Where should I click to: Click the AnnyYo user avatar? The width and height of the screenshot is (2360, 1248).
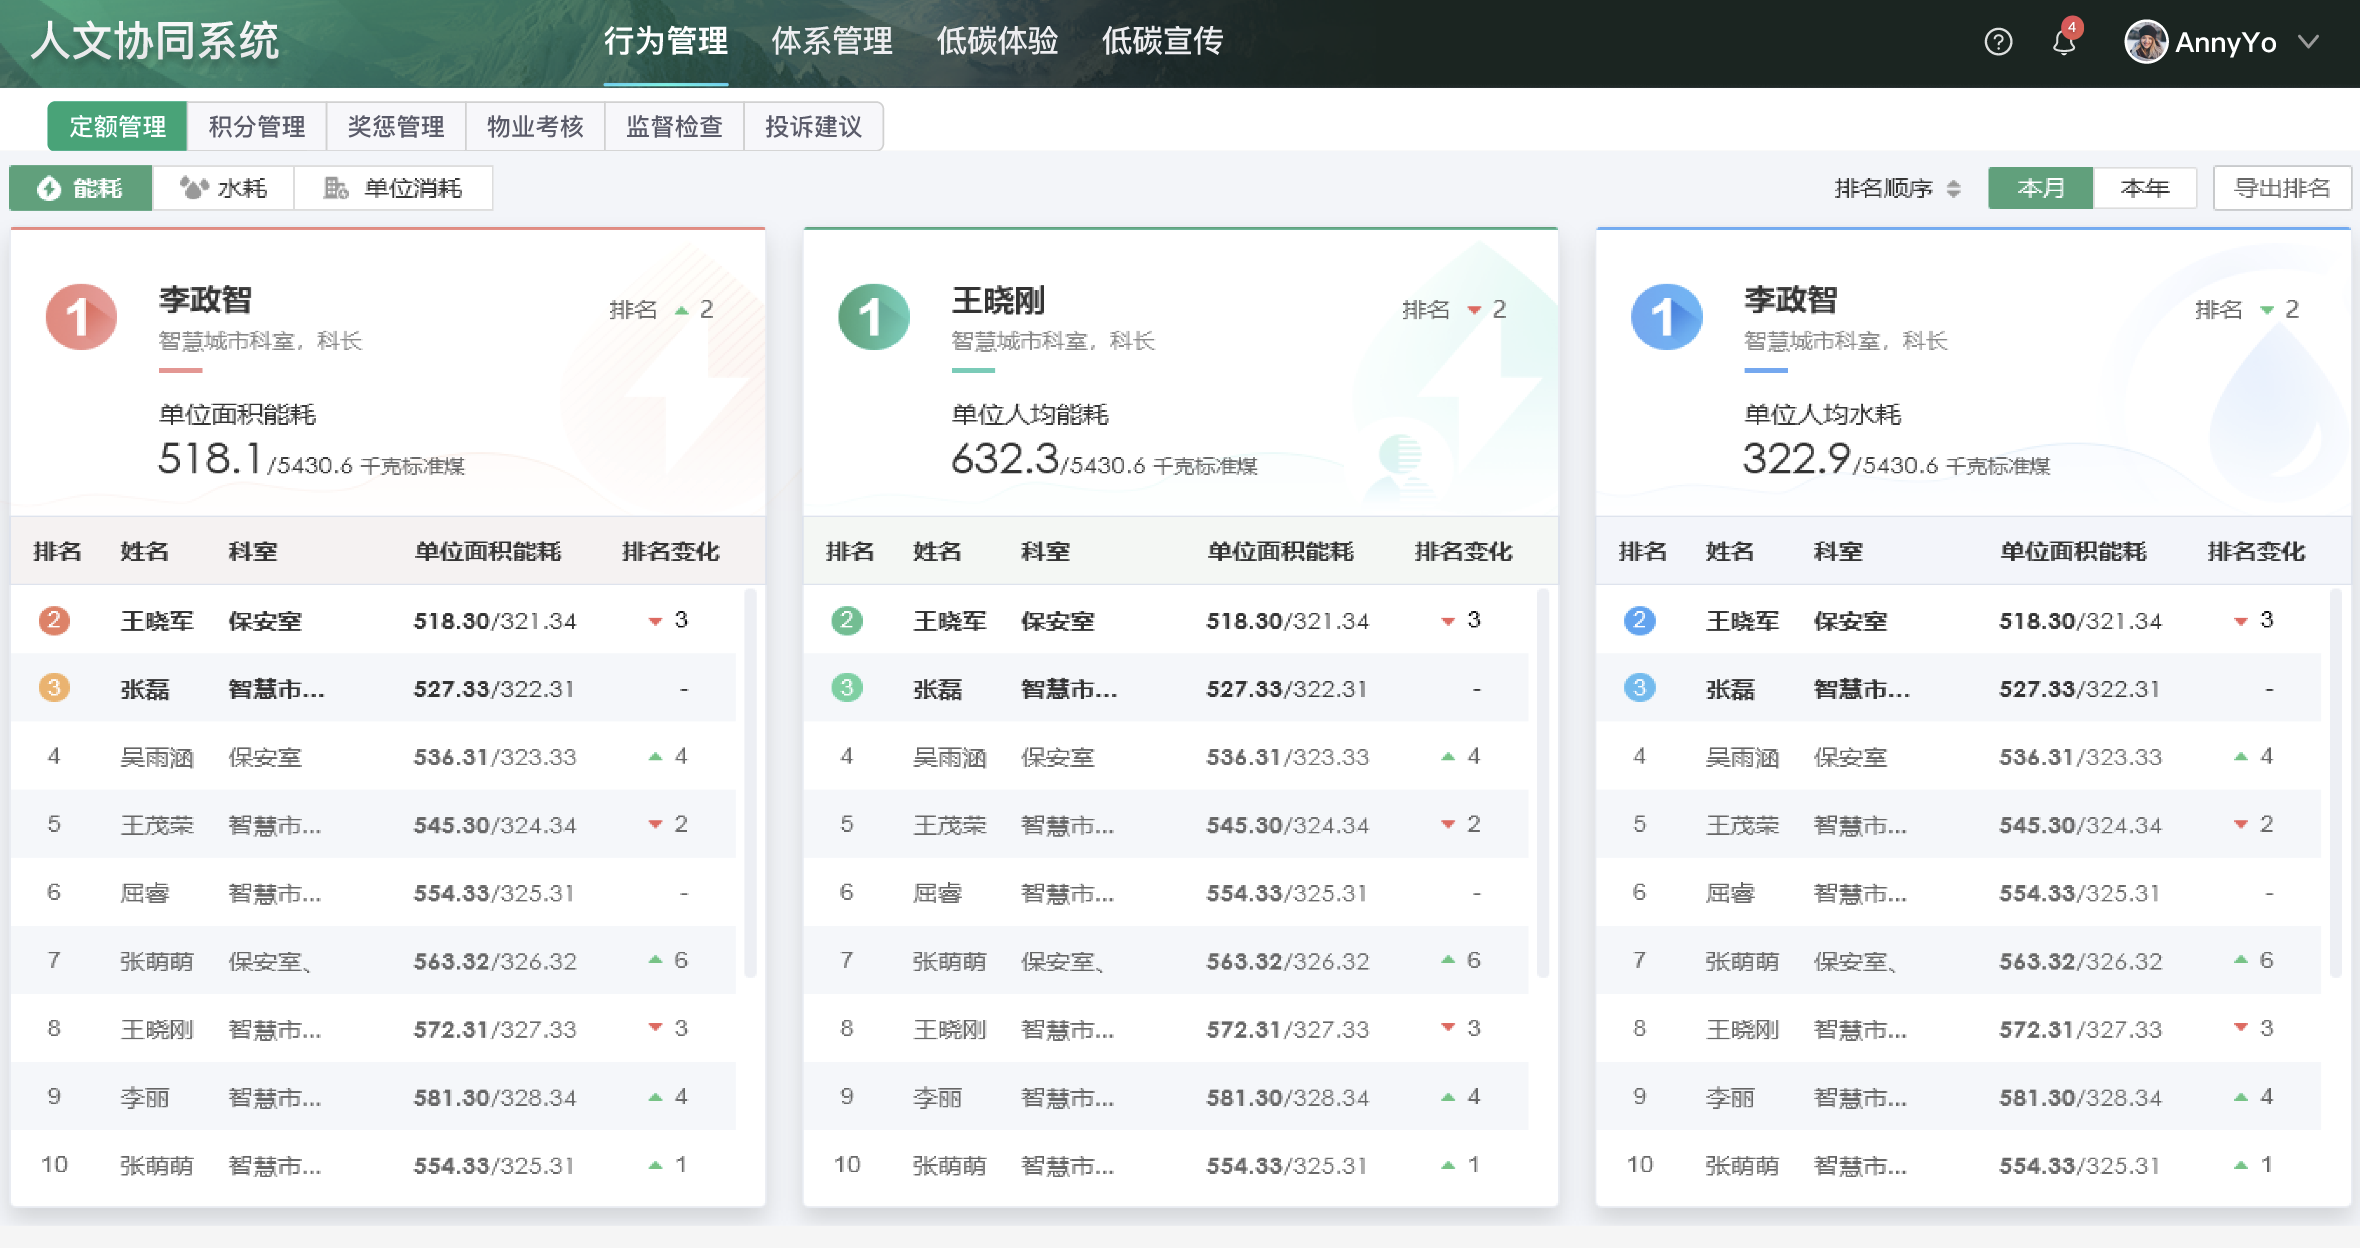2145,42
